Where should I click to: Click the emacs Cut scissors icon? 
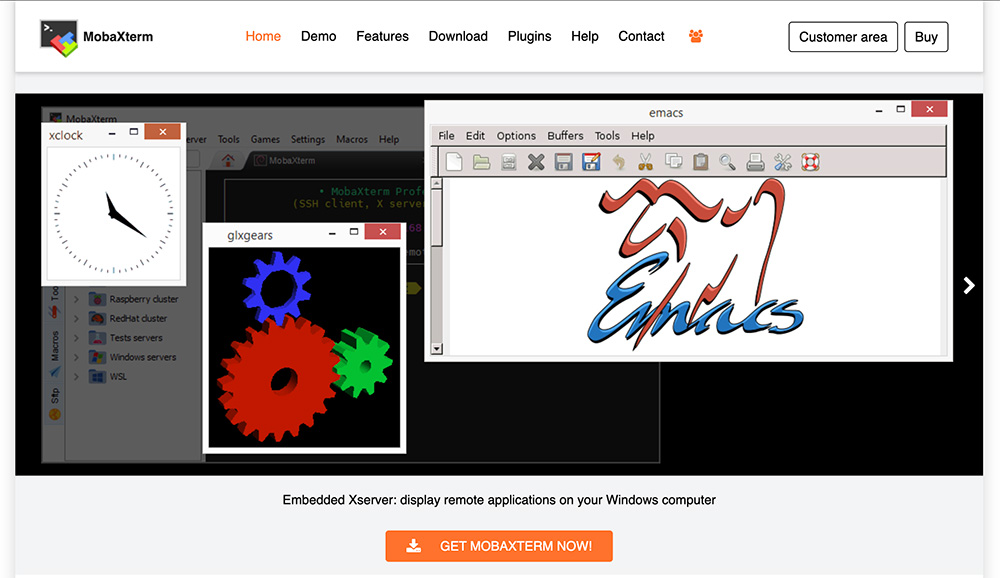(x=645, y=162)
